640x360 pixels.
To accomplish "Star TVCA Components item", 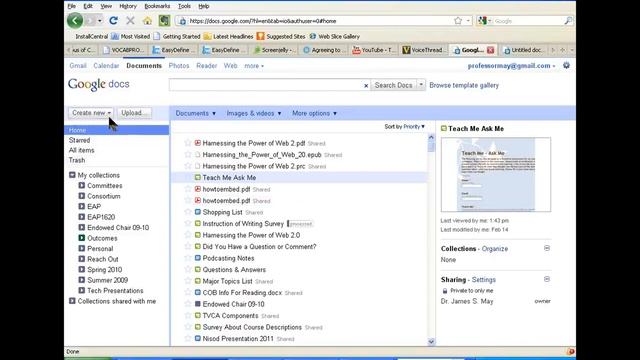I will (x=188, y=316).
